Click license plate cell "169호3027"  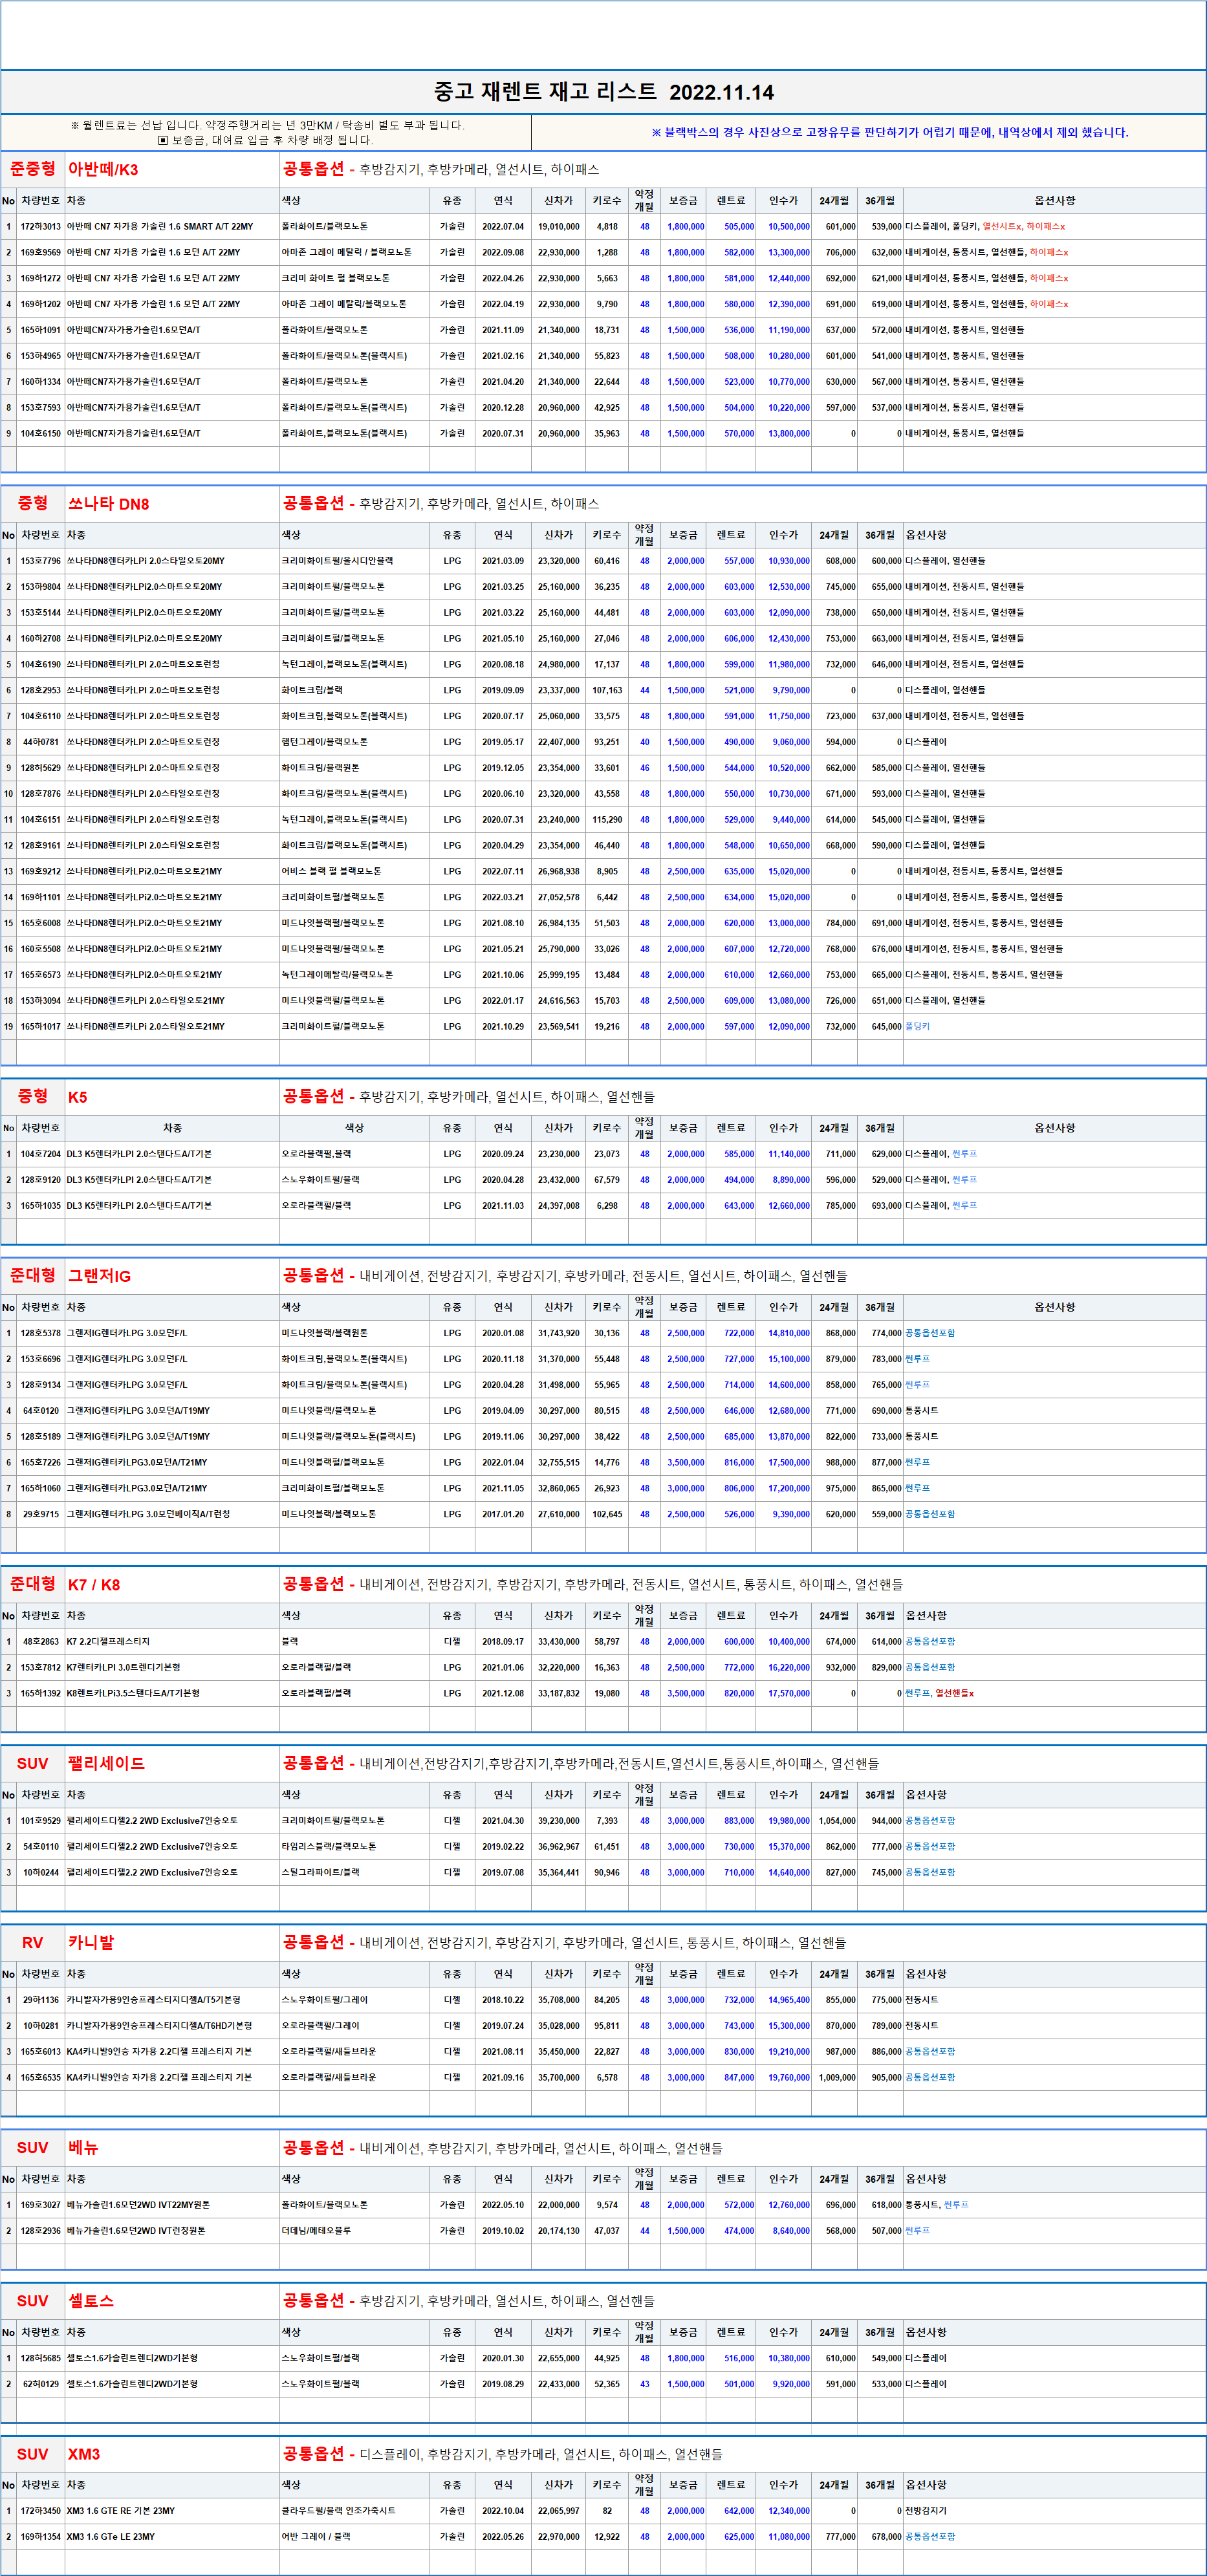pos(41,2205)
